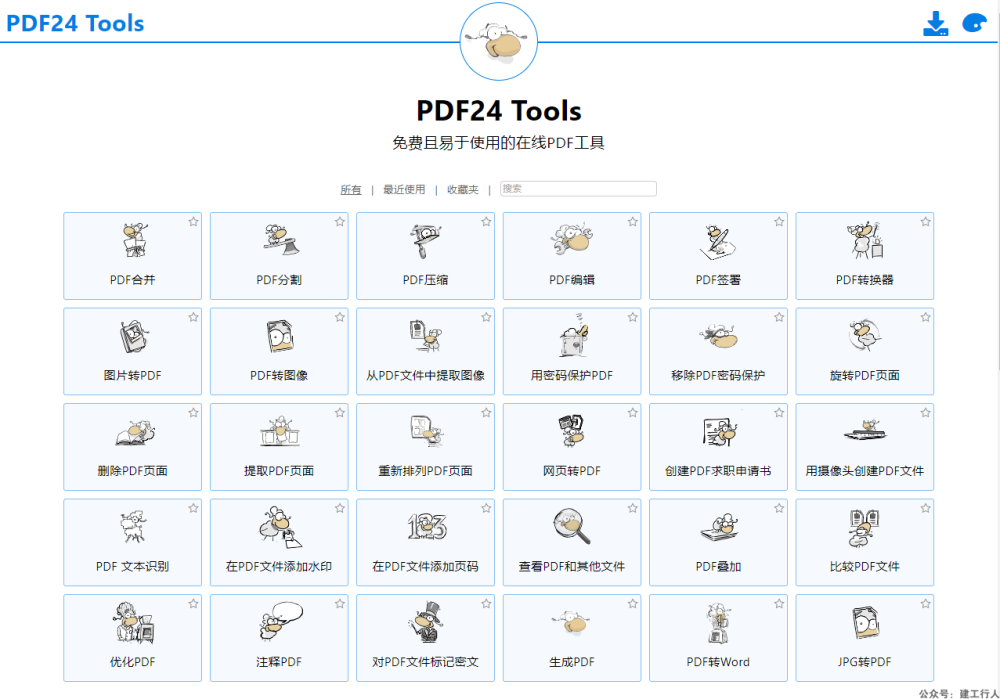Screen dimensions: 1000x699
Task: Select the 删除PDF页面 tool icon
Action: 135,433
